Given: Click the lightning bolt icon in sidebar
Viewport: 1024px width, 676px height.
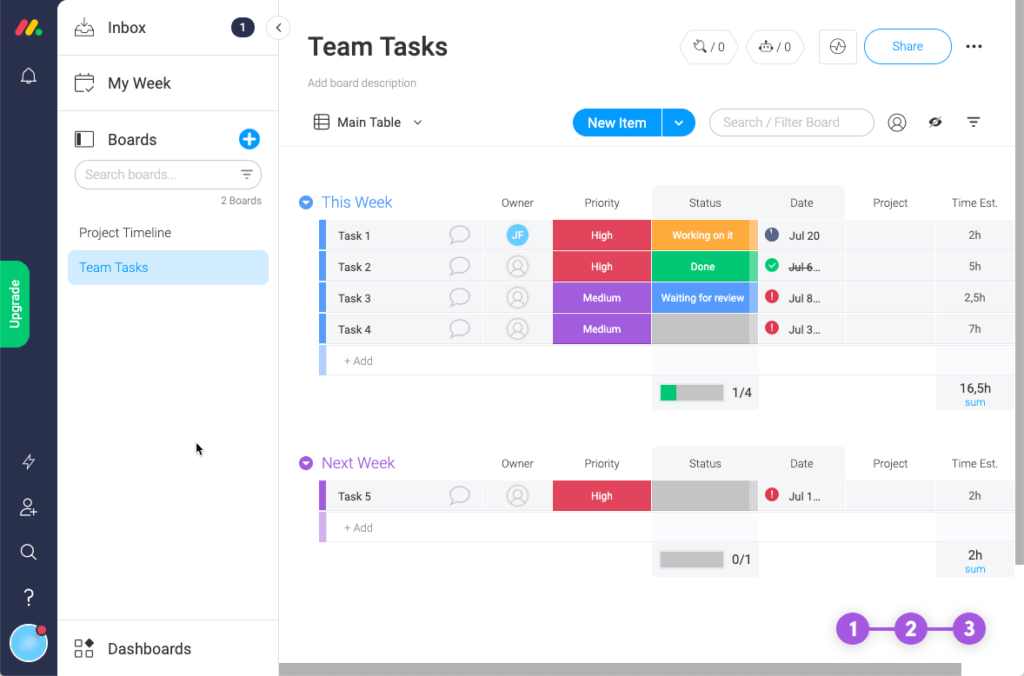Looking at the screenshot, I should click(28, 462).
